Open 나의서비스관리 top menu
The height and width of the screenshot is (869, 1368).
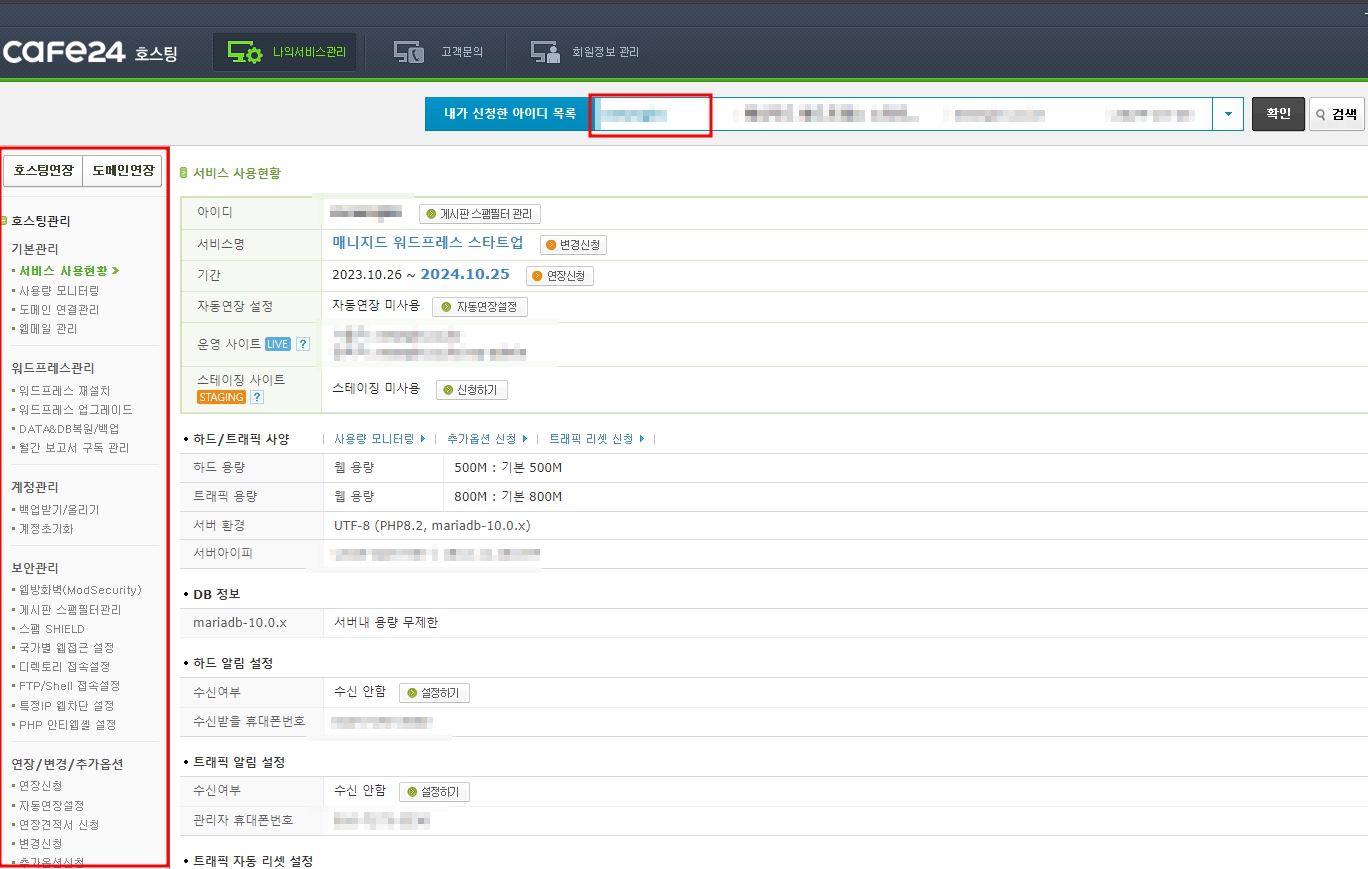(x=285, y=52)
